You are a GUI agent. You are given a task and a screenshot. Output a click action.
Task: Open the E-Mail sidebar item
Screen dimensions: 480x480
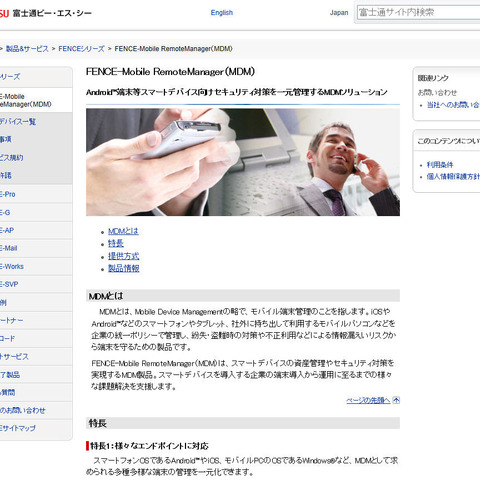[x=36, y=248]
